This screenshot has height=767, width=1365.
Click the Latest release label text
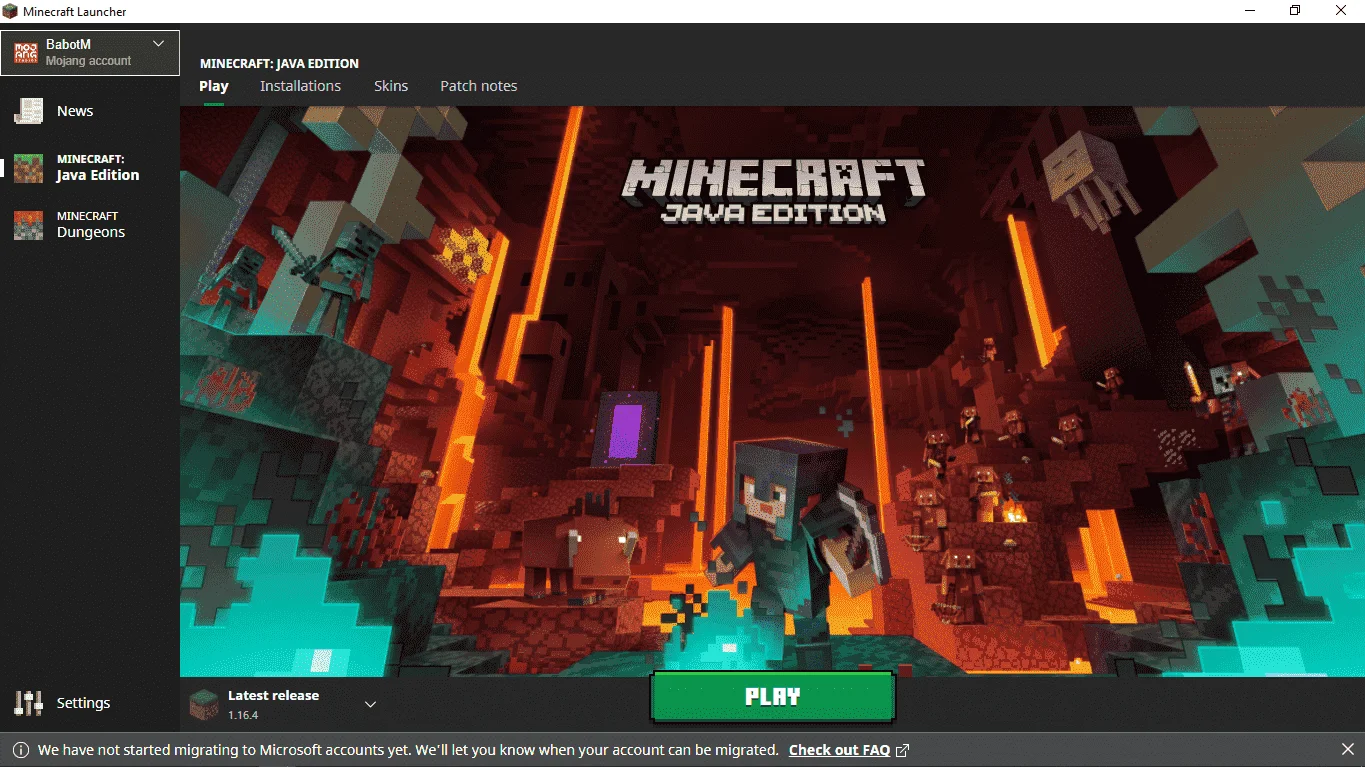273,695
